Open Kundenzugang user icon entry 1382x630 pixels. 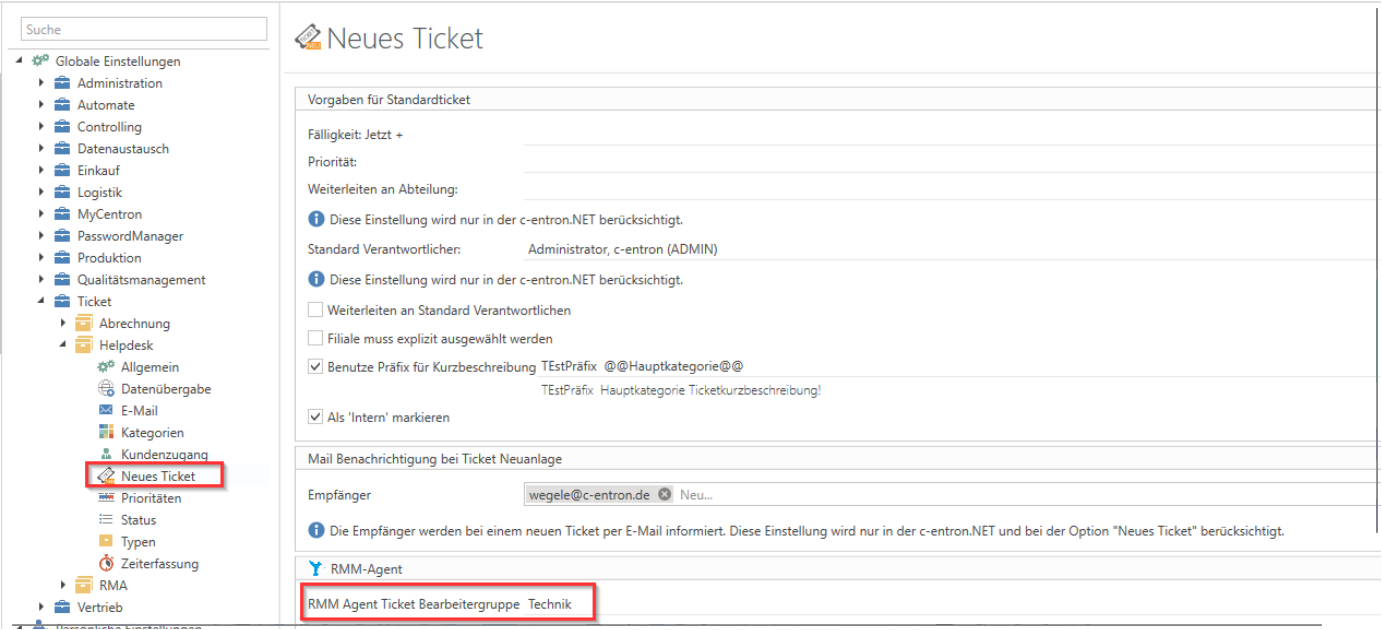coord(106,454)
